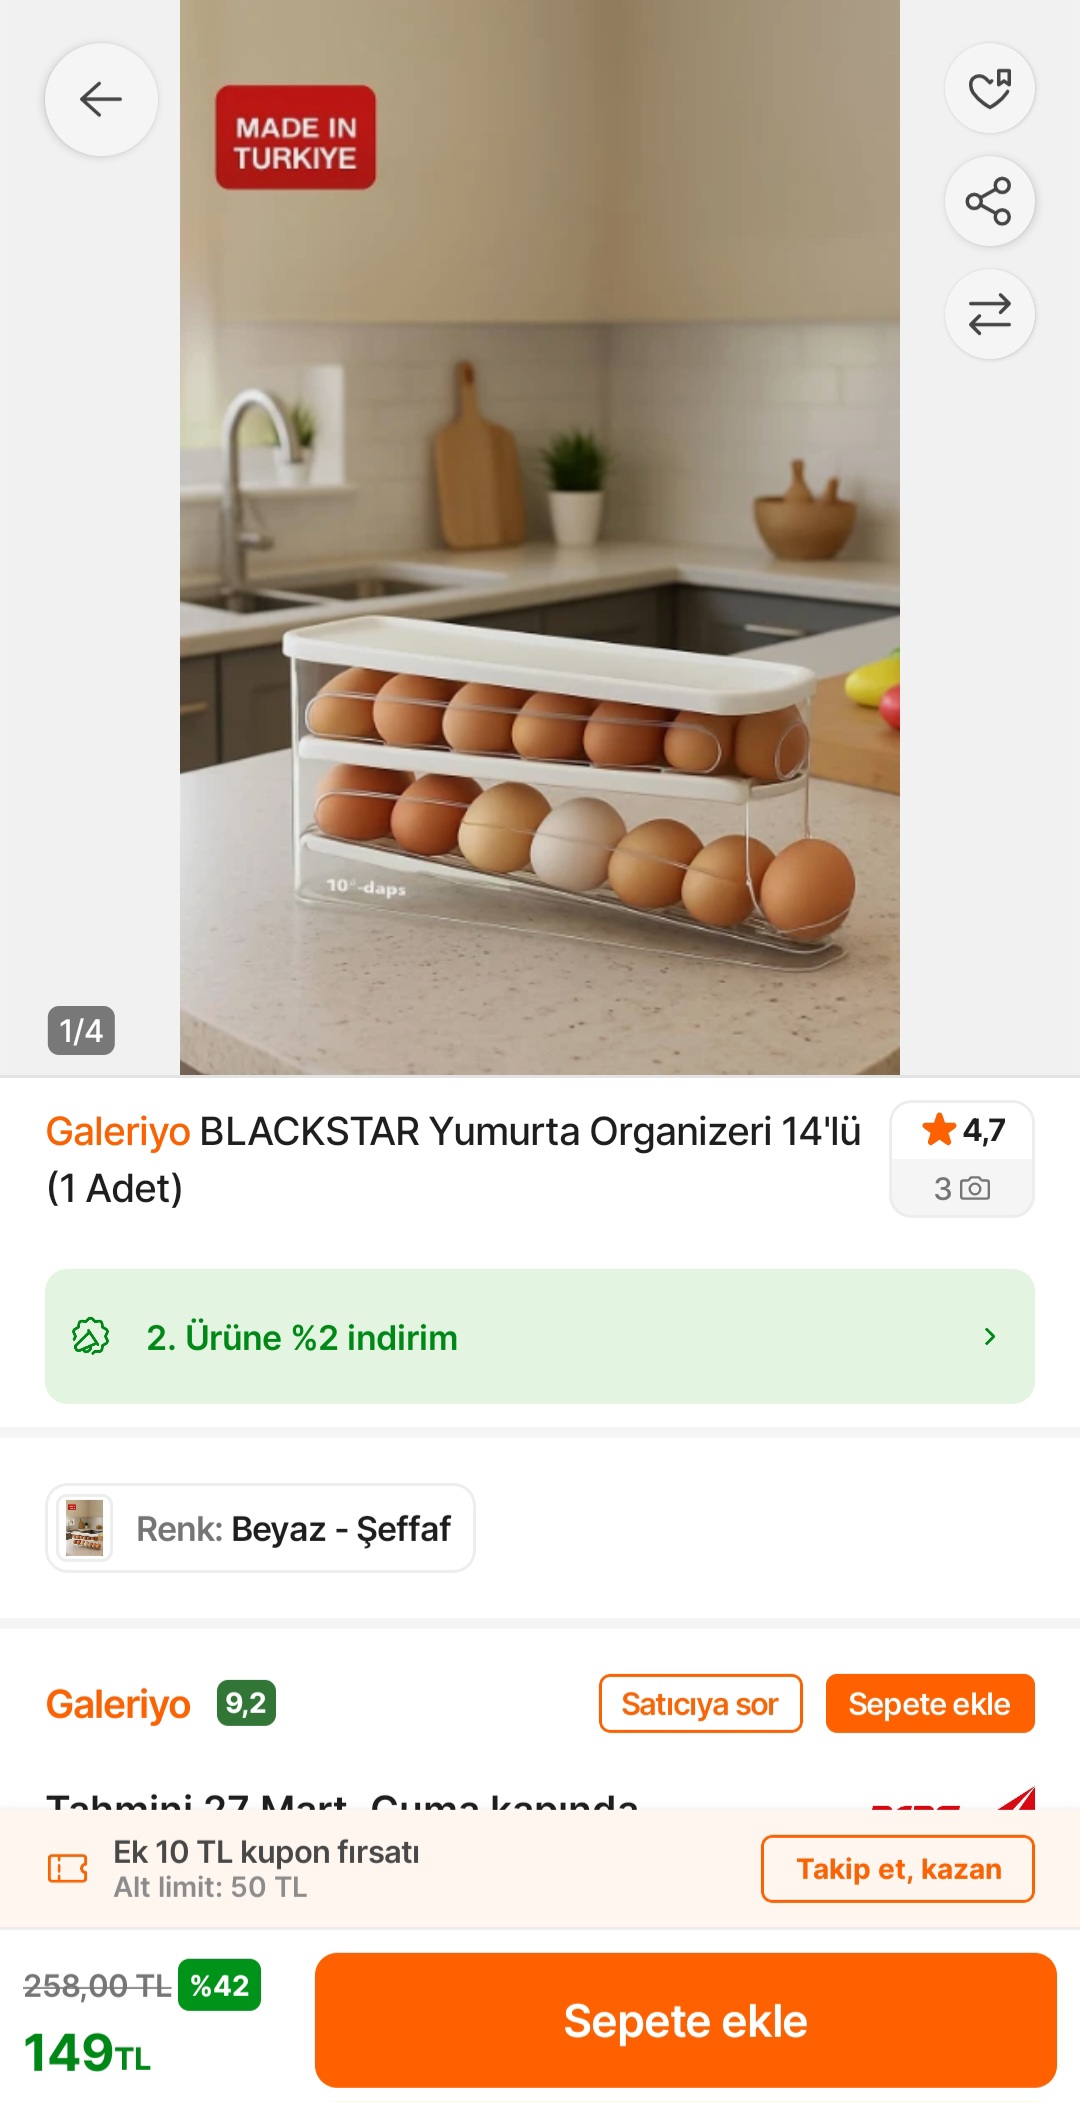This screenshot has height=2102, width=1080.
Task: Tap the green discount badge icon
Action: click(x=90, y=1336)
